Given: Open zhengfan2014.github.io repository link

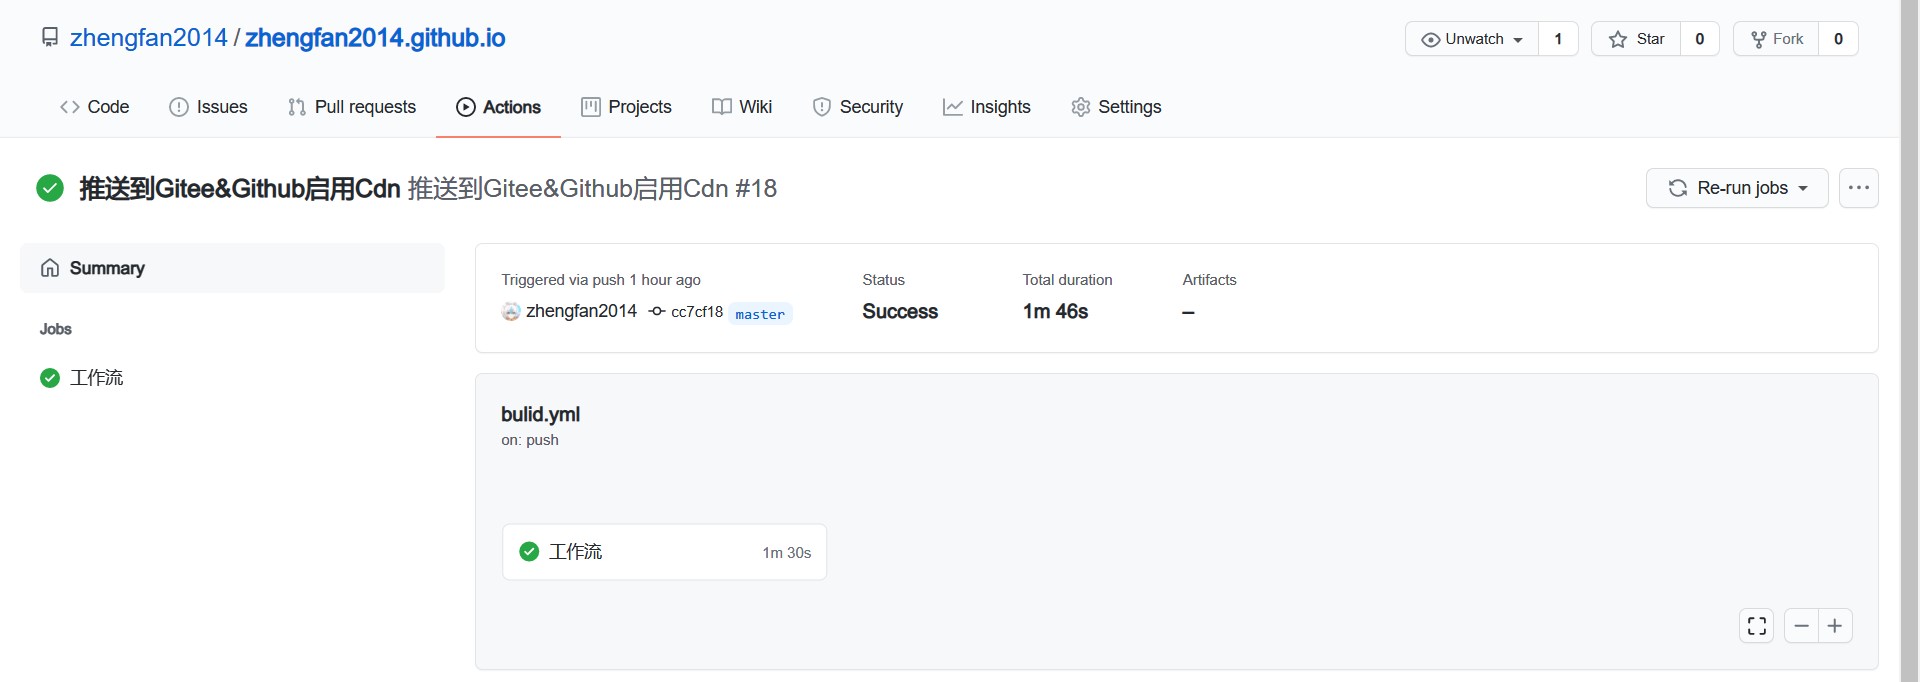Looking at the screenshot, I should click(x=375, y=38).
